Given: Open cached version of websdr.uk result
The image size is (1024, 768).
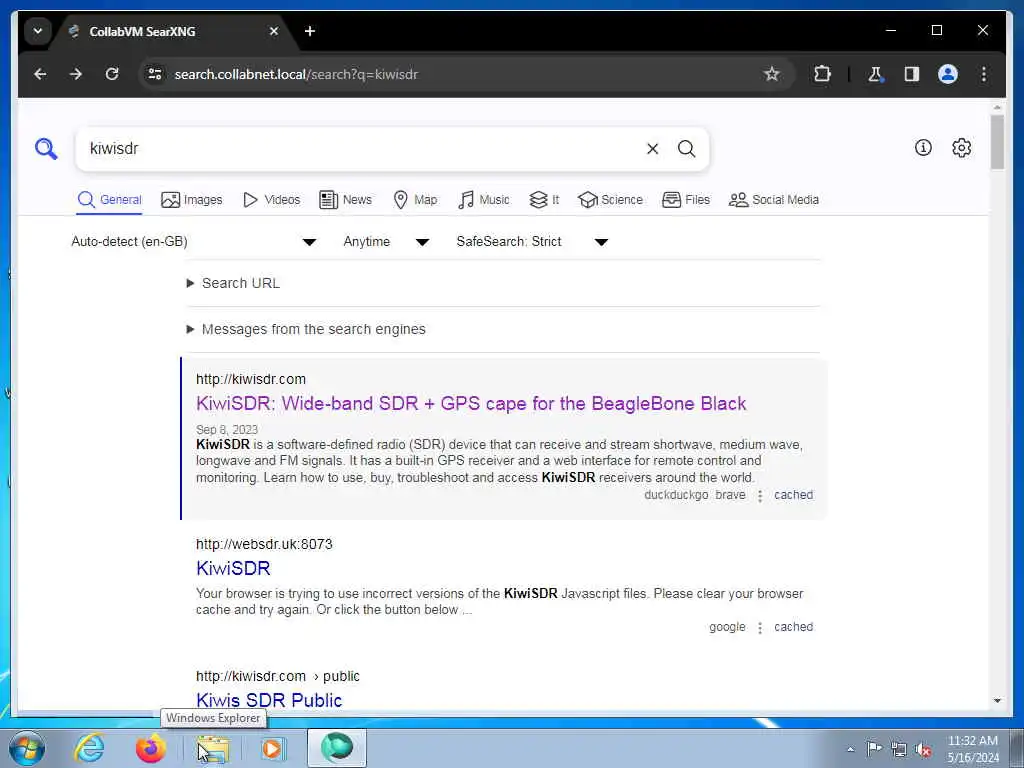Looking at the screenshot, I should click(793, 627).
